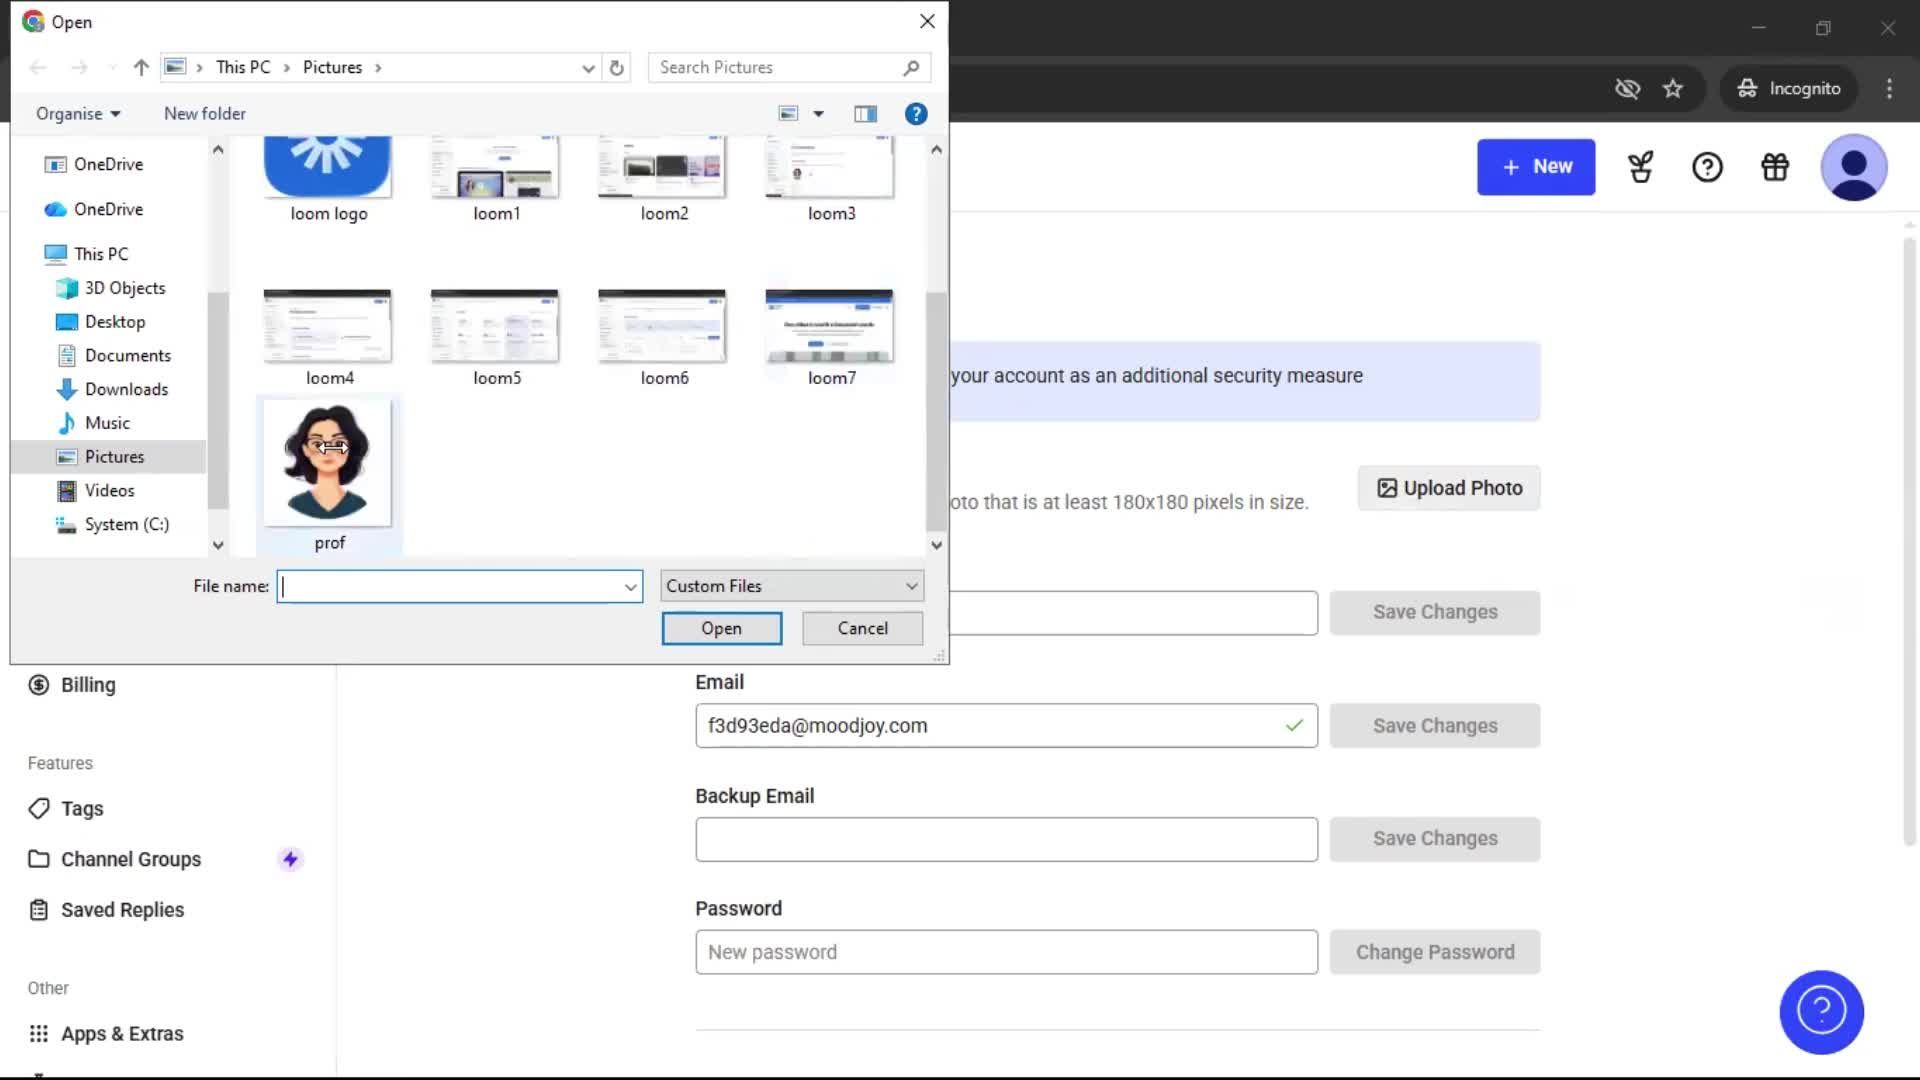Click the eye icon in Chrome's address bar

[x=1628, y=88]
